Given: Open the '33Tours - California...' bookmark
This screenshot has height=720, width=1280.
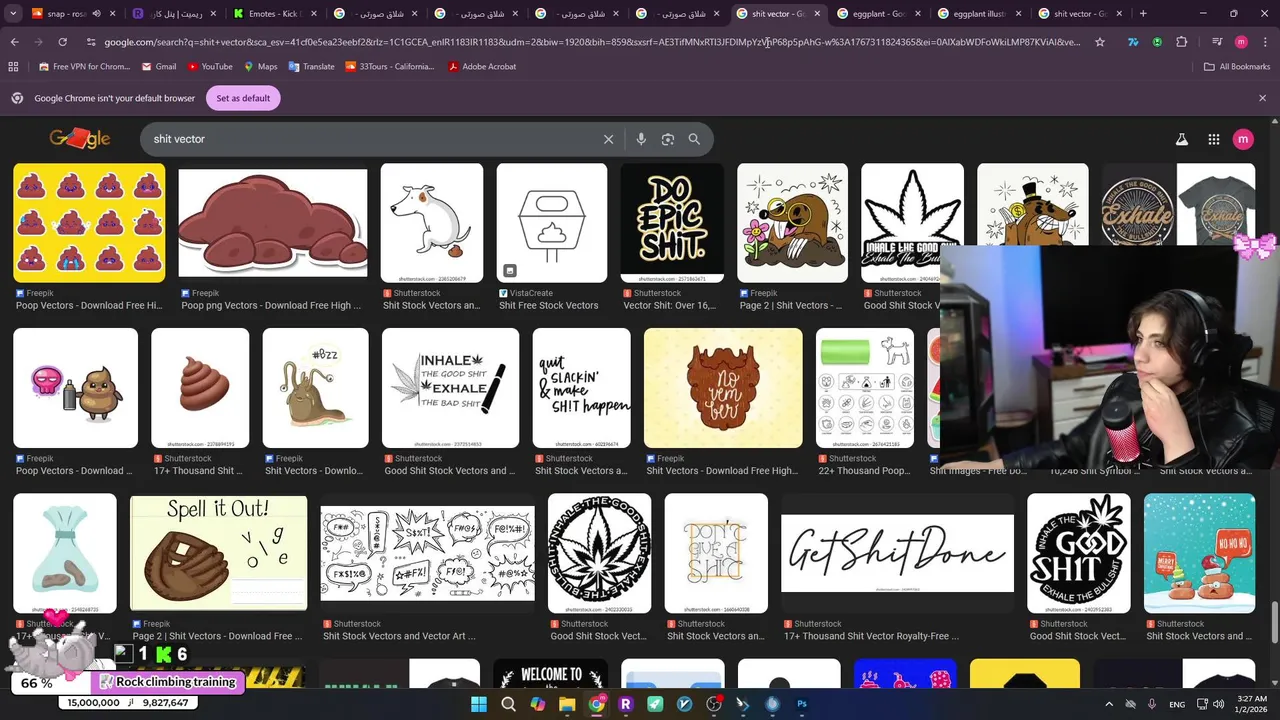Looking at the screenshot, I should 390,66.
